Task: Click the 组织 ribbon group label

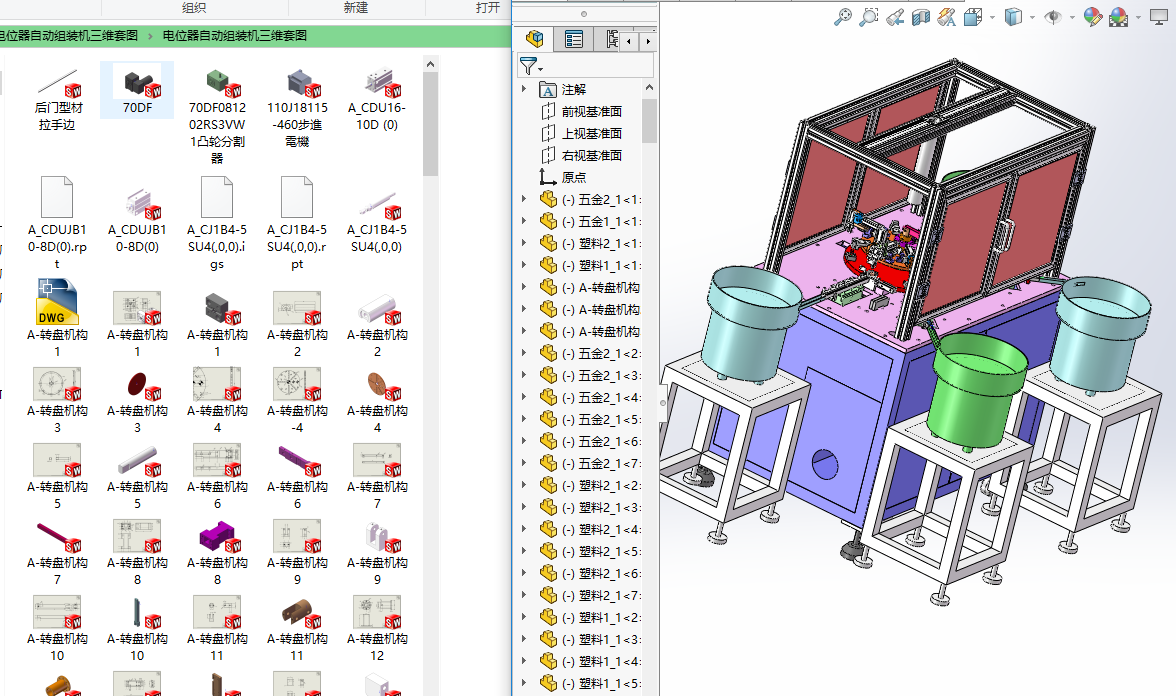Action: [x=194, y=8]
